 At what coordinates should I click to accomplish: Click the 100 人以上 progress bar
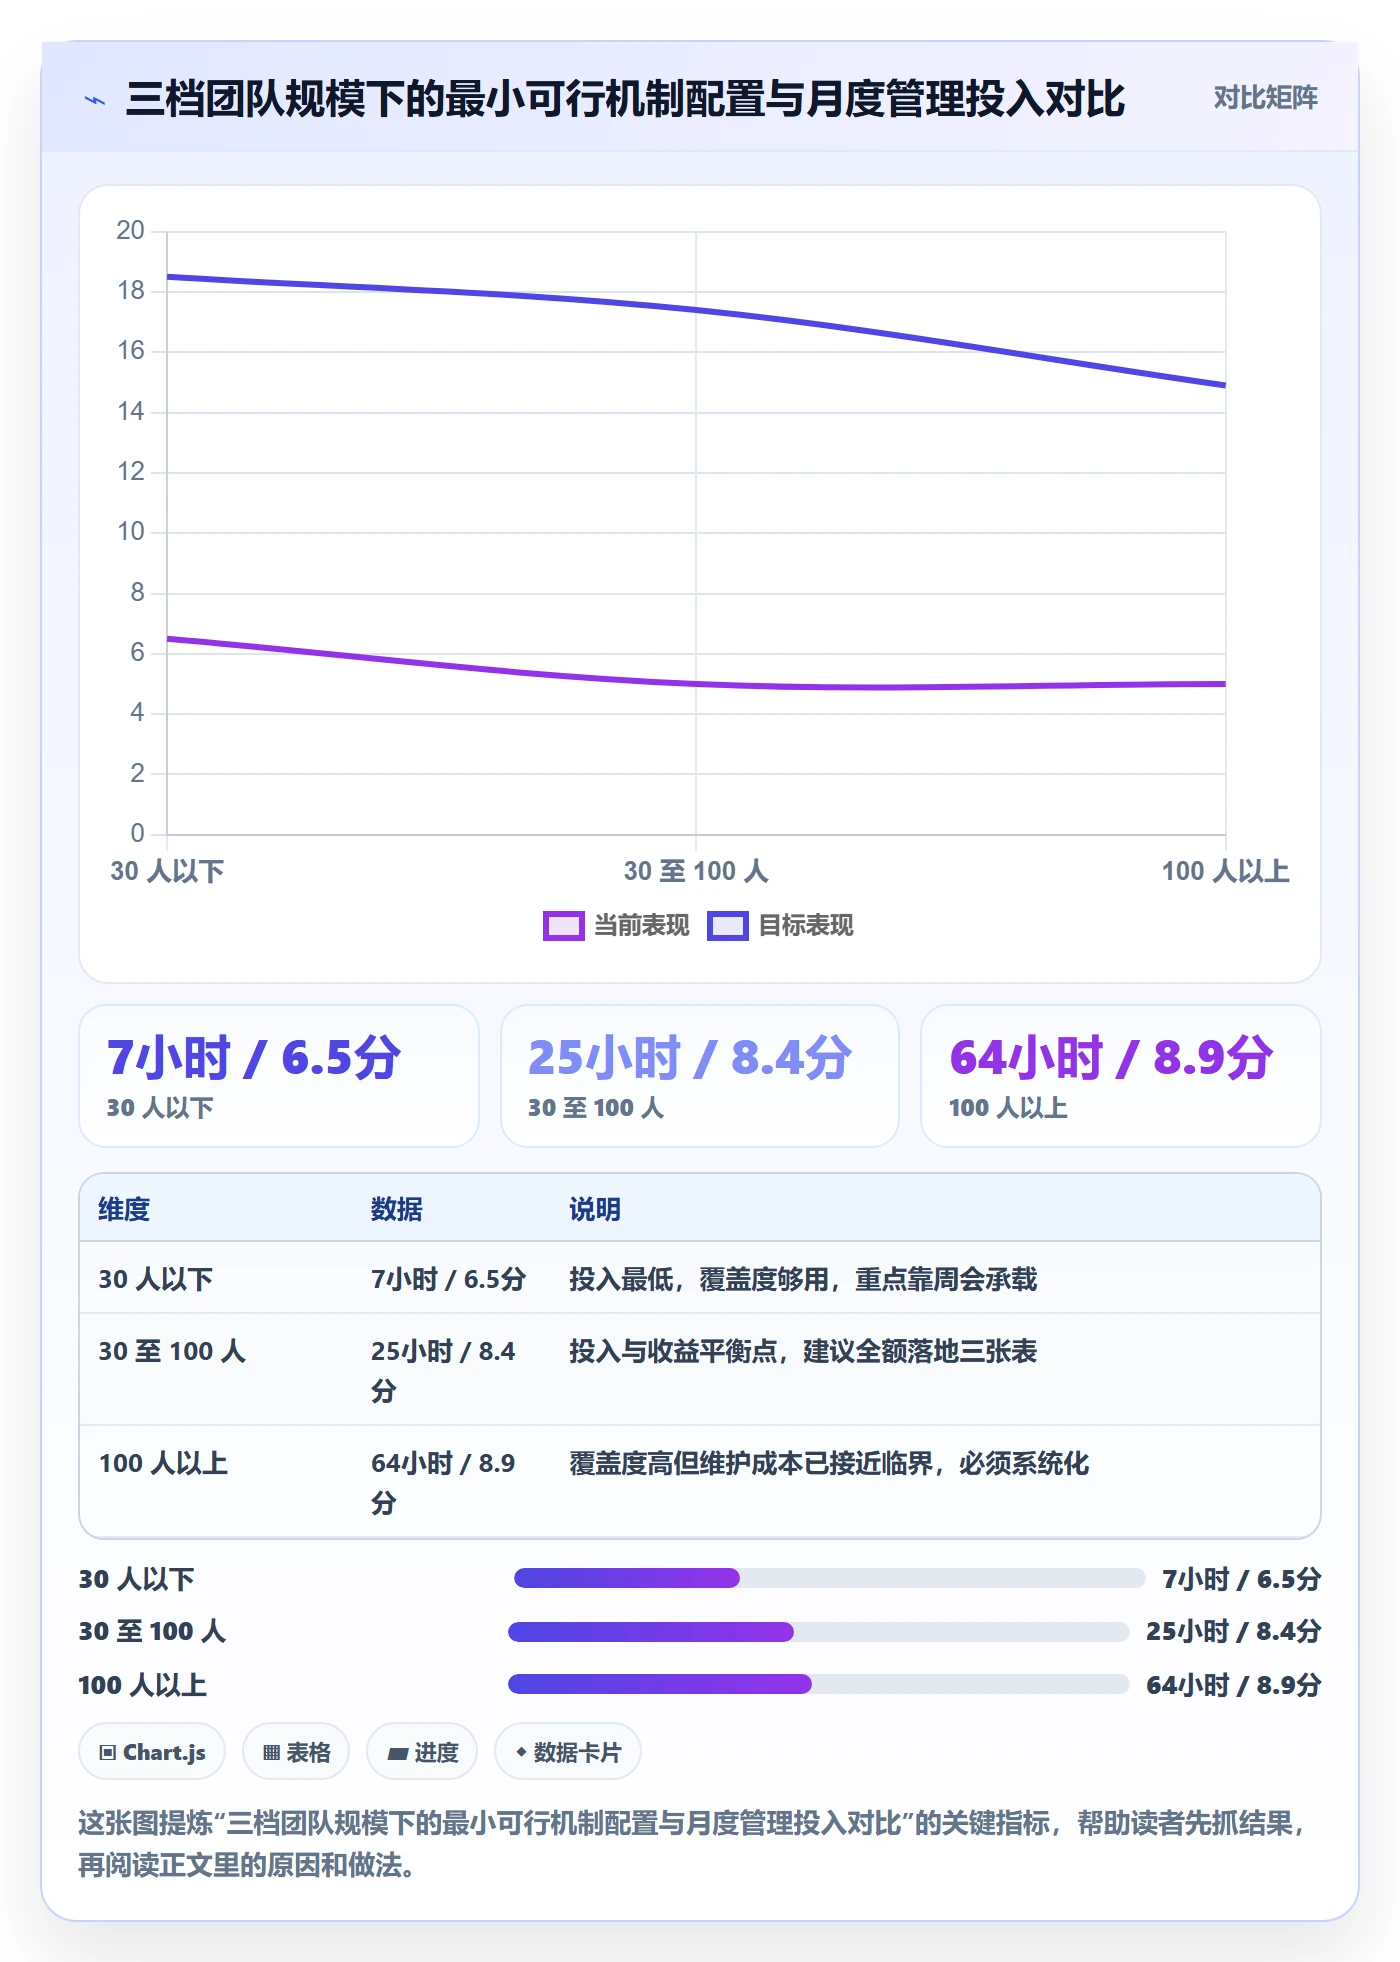click(x=818, y=1684)
